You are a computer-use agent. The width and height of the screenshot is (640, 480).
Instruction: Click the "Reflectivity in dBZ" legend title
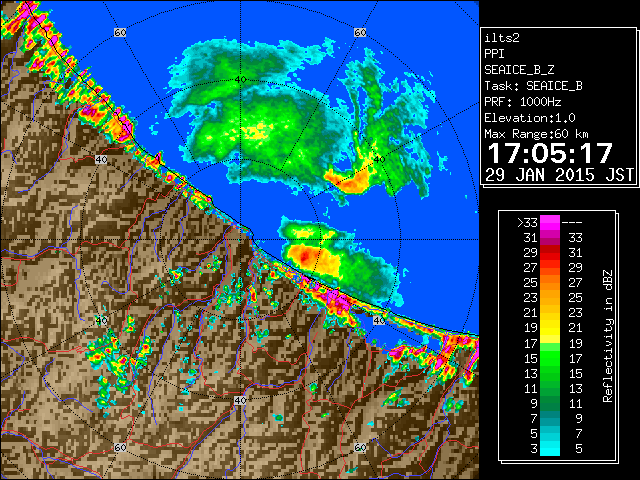click(608, 336)
